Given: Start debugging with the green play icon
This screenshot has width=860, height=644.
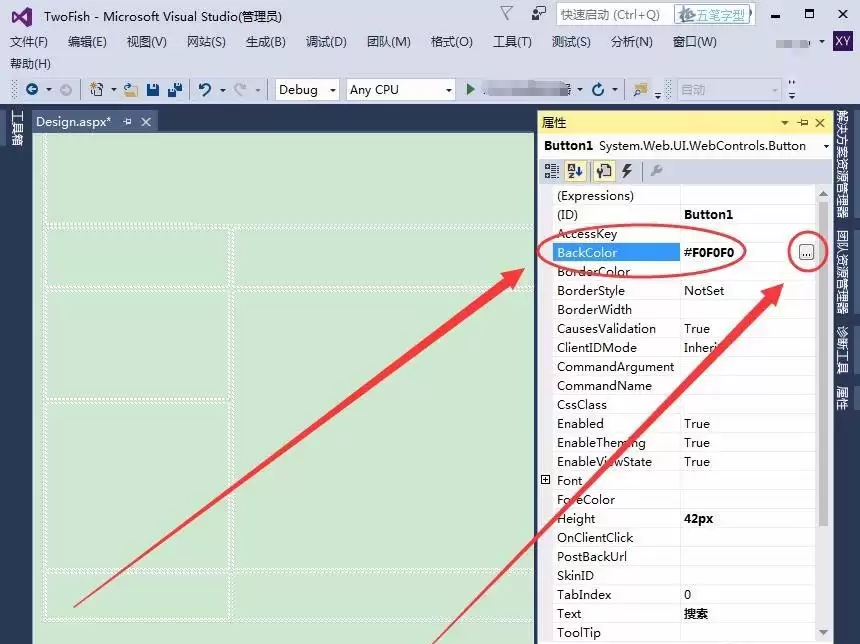Looking at the screenshot, I should click(469, 90).
